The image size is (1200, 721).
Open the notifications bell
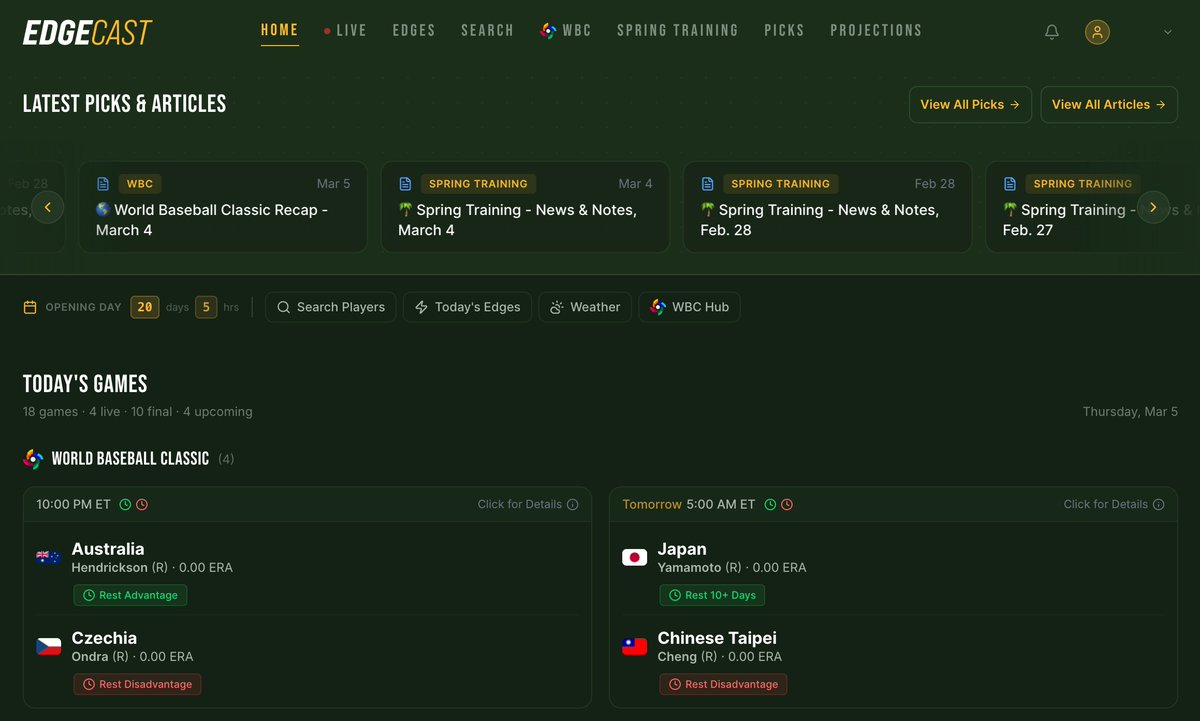1052,32
